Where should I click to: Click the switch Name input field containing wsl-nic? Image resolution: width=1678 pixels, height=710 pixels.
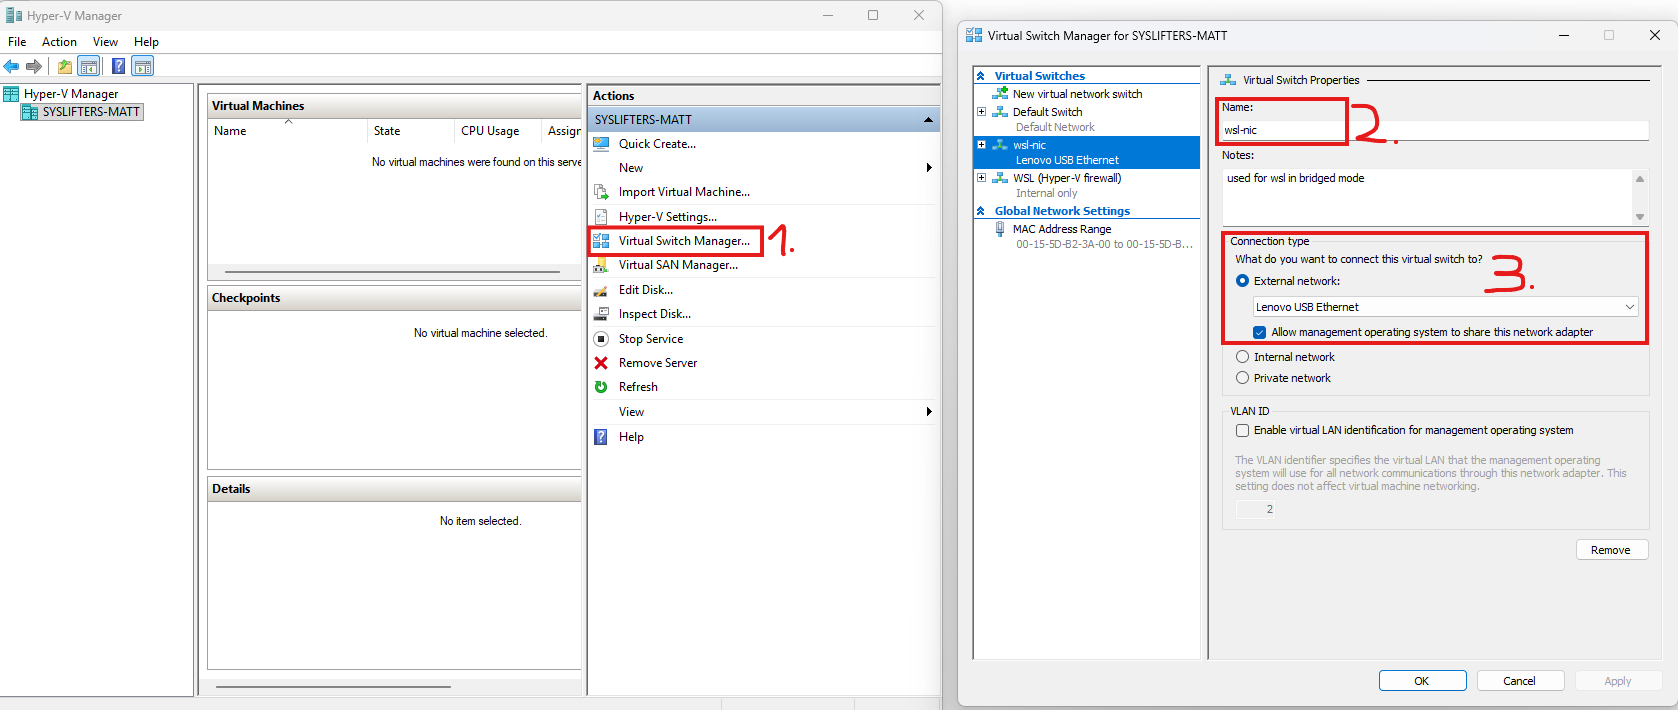pyautogui.click(x=1434, y=130)
